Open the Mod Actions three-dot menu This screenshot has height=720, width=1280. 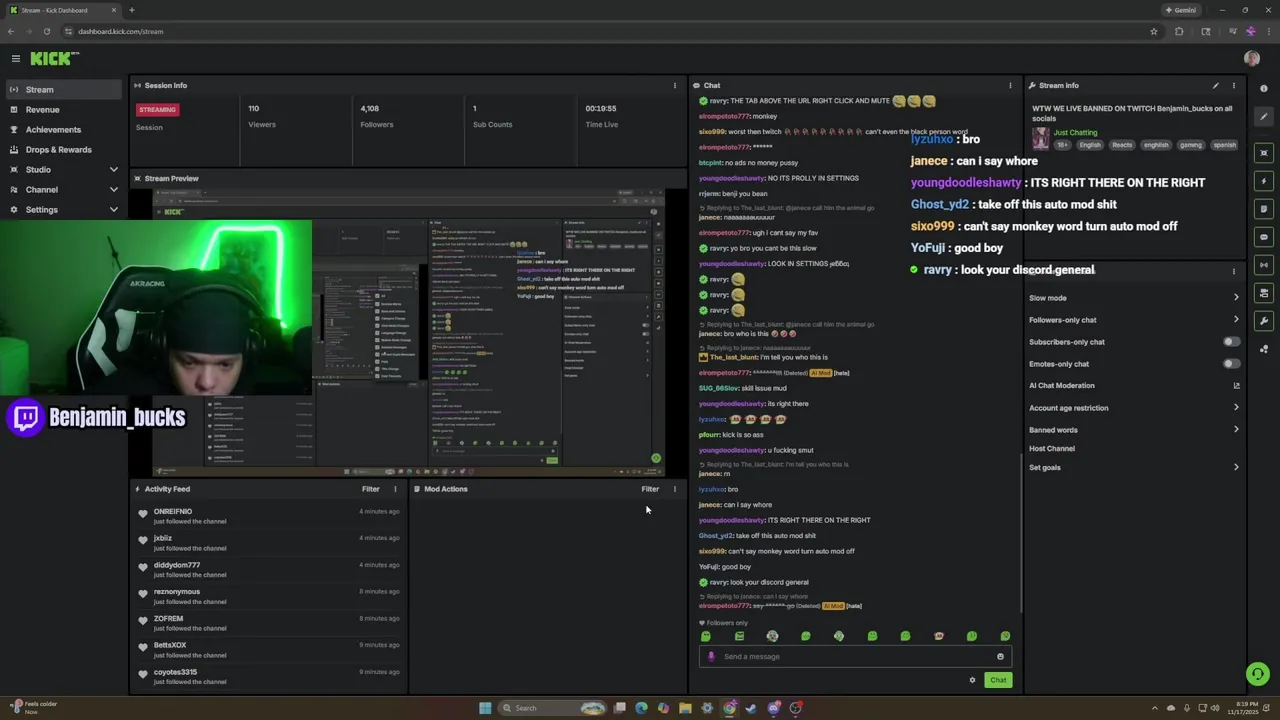tap(674, 489)
